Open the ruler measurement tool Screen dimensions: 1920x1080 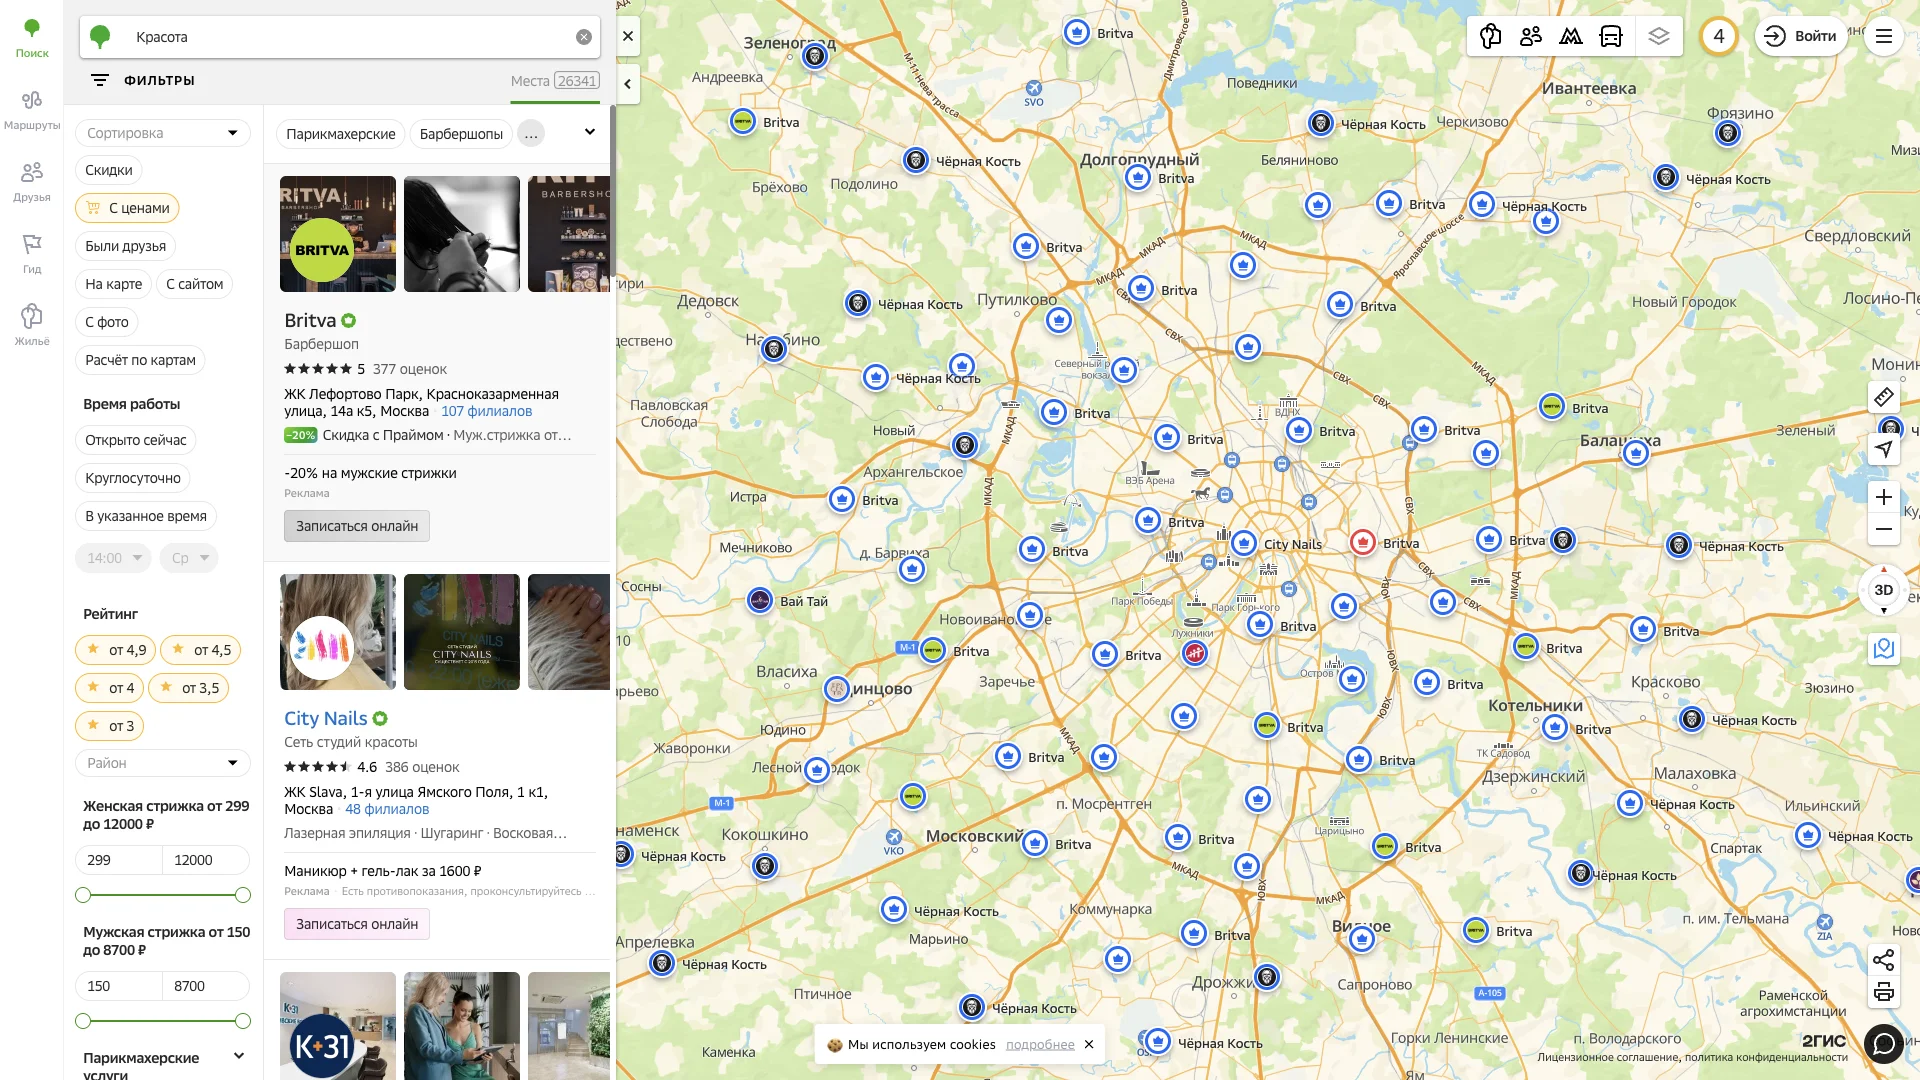point(1883,397)
